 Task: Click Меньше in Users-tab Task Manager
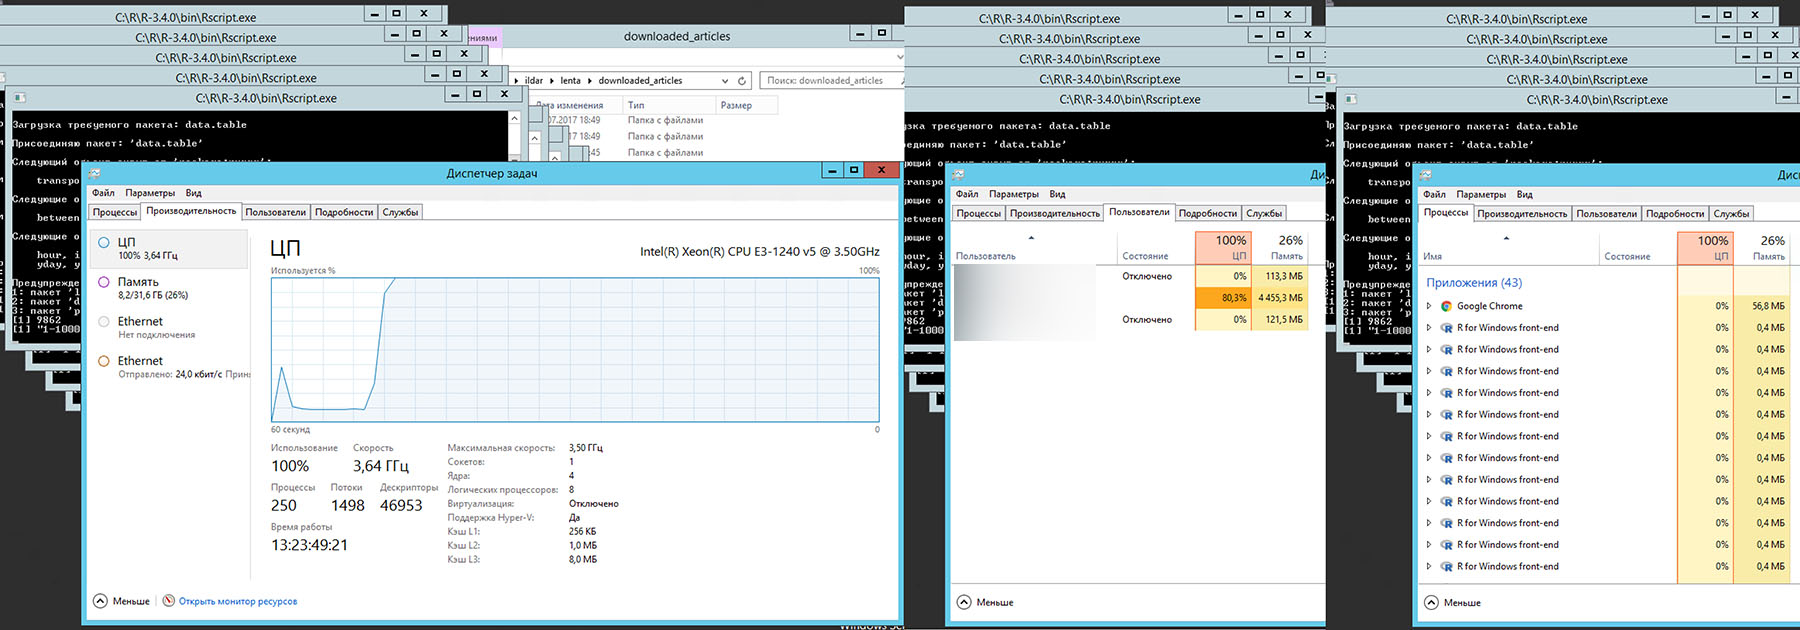[986, 602]
